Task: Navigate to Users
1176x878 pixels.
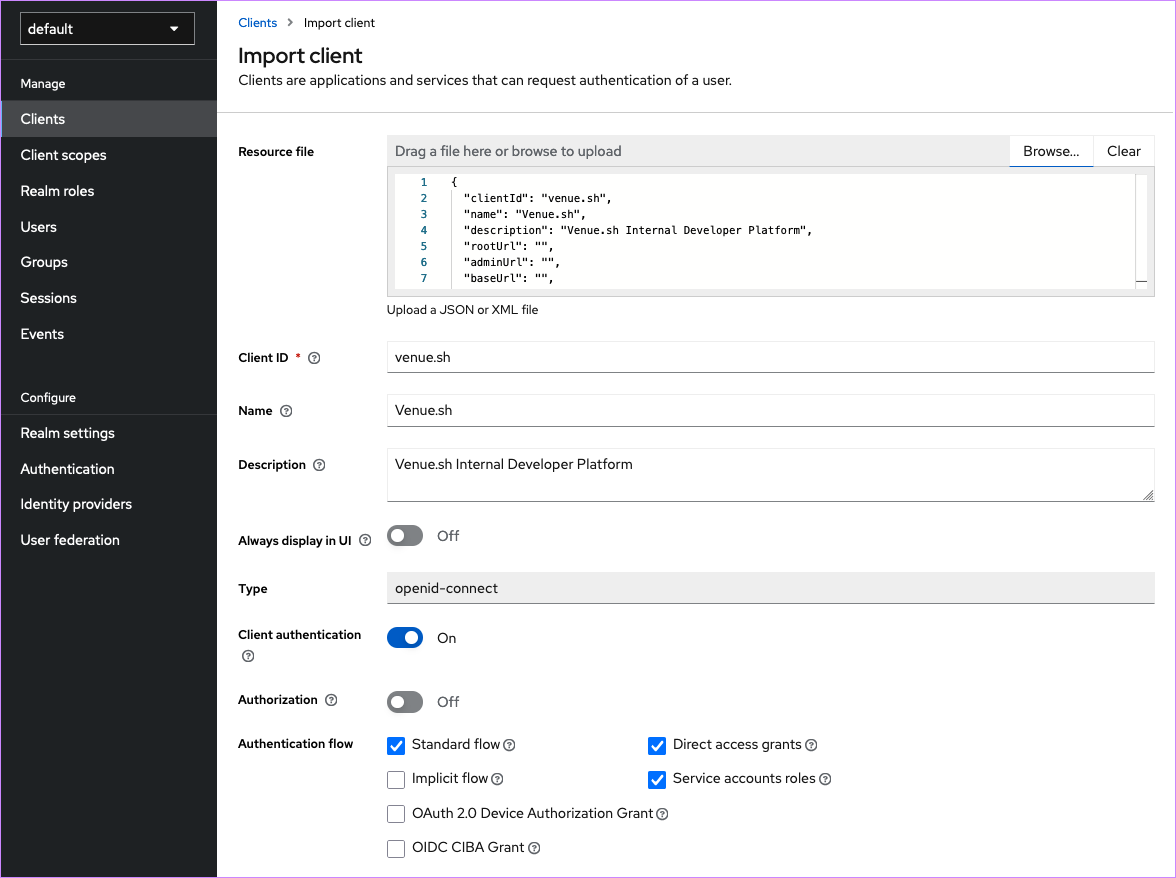Action: tap(109, 227)
